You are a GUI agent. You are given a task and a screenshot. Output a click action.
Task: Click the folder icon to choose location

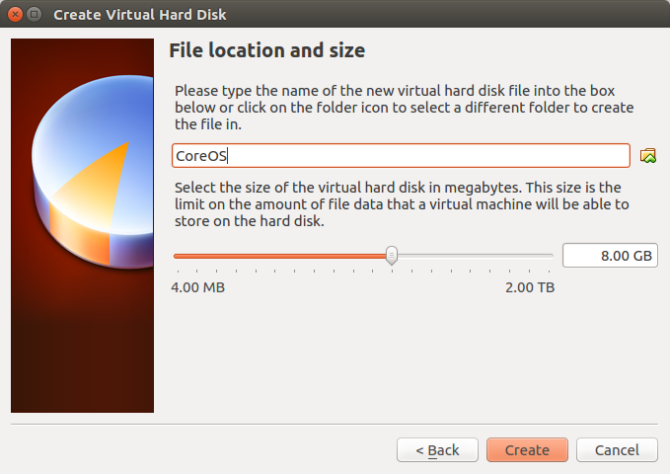(x=648, y=155)
